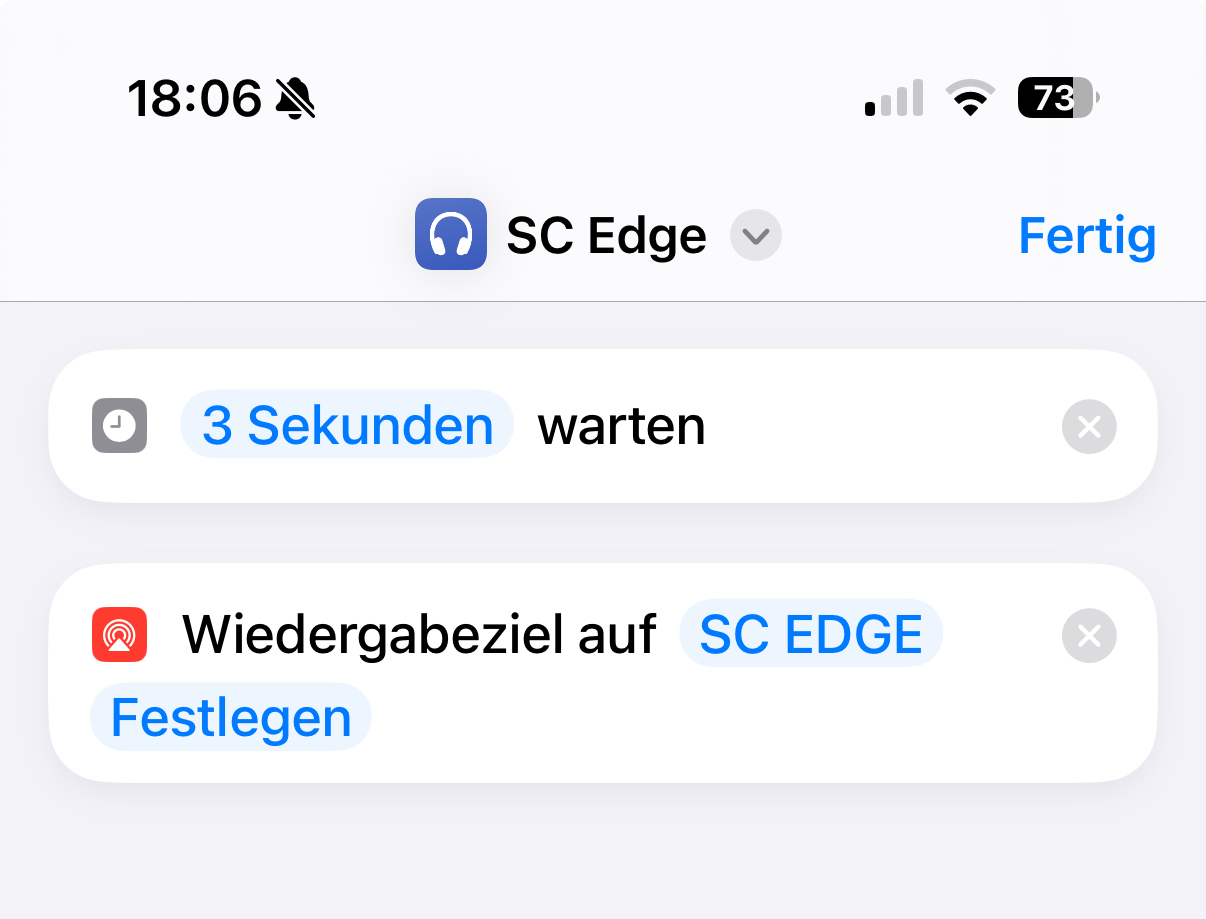The width and height of the screenshot is (1206, 919).
Task: Tap the blank area of the wait action card
Action: [880, 427]
